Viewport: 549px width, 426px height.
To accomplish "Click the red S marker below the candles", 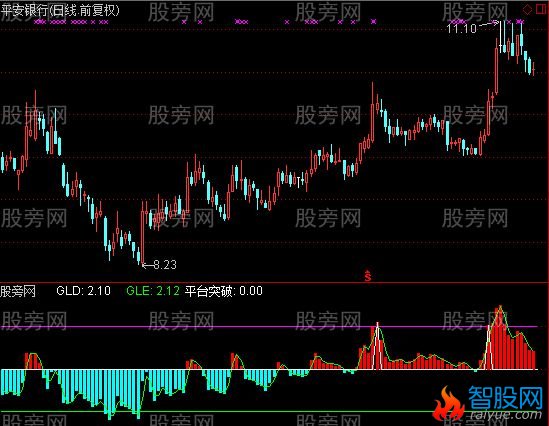I will [367, 276].
